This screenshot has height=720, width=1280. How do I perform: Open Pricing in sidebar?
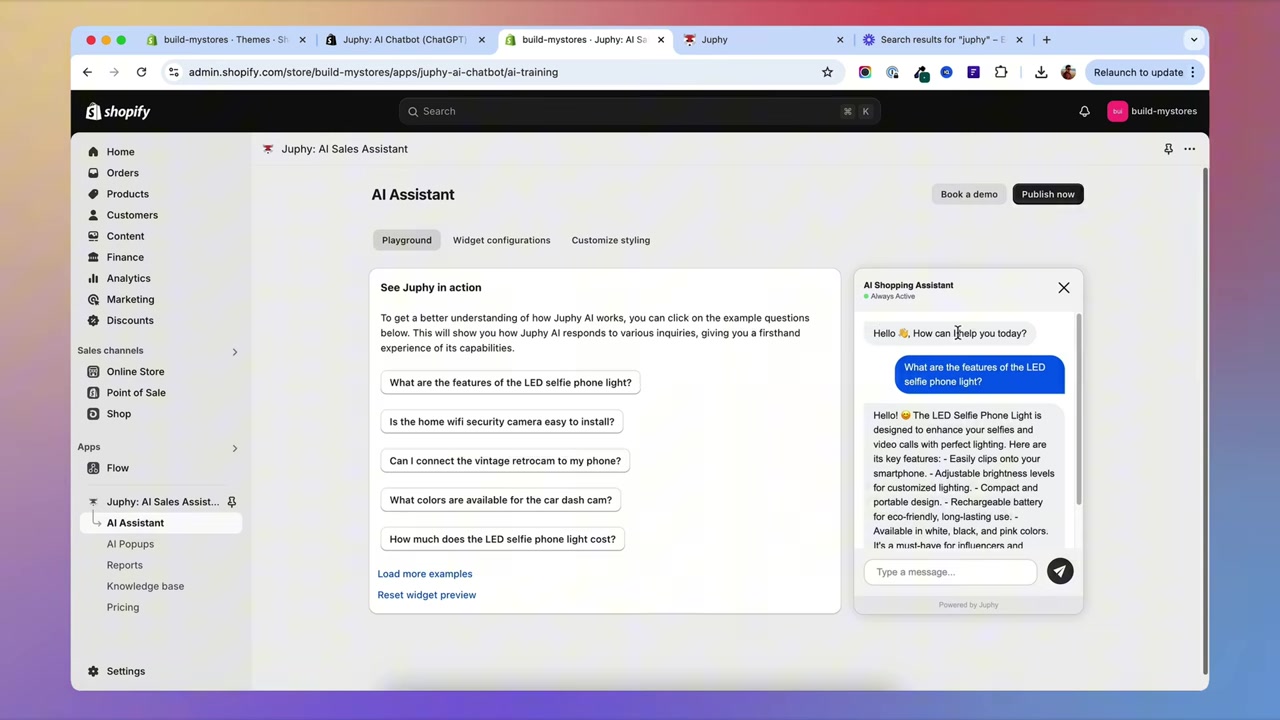(123, 607)
